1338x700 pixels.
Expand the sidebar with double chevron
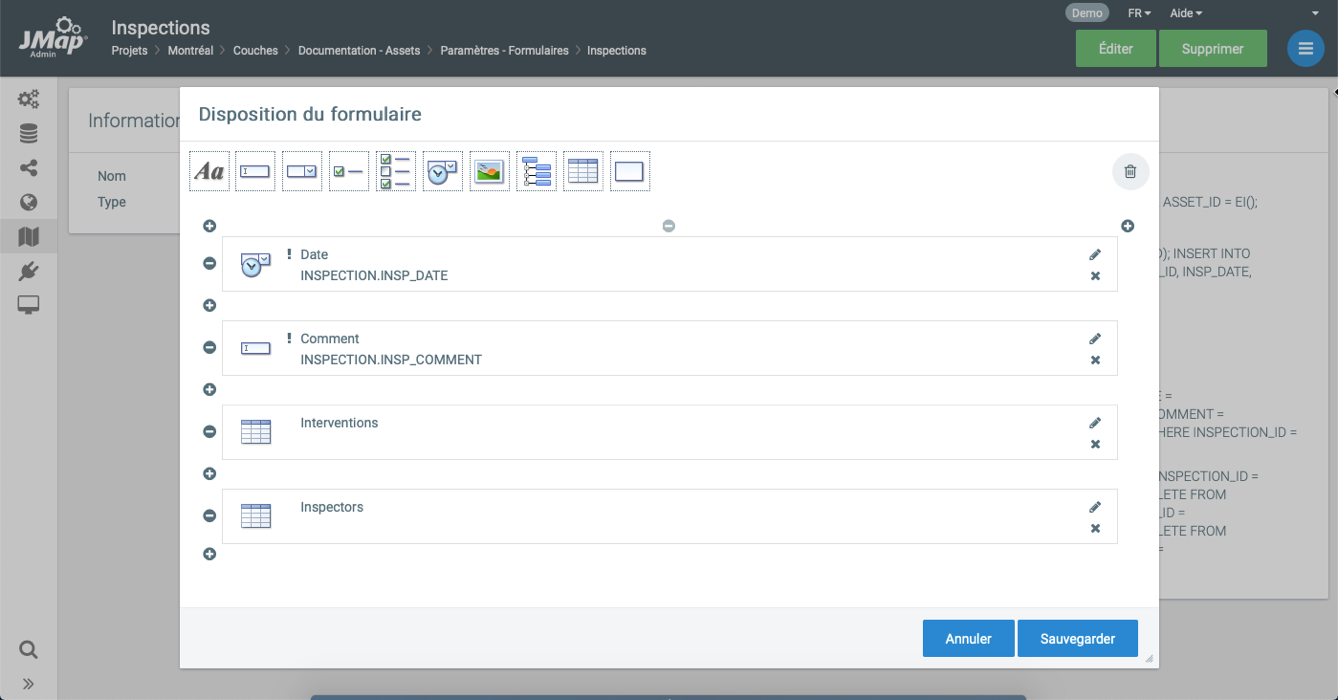pyautogui.click(x=28, y=684)
